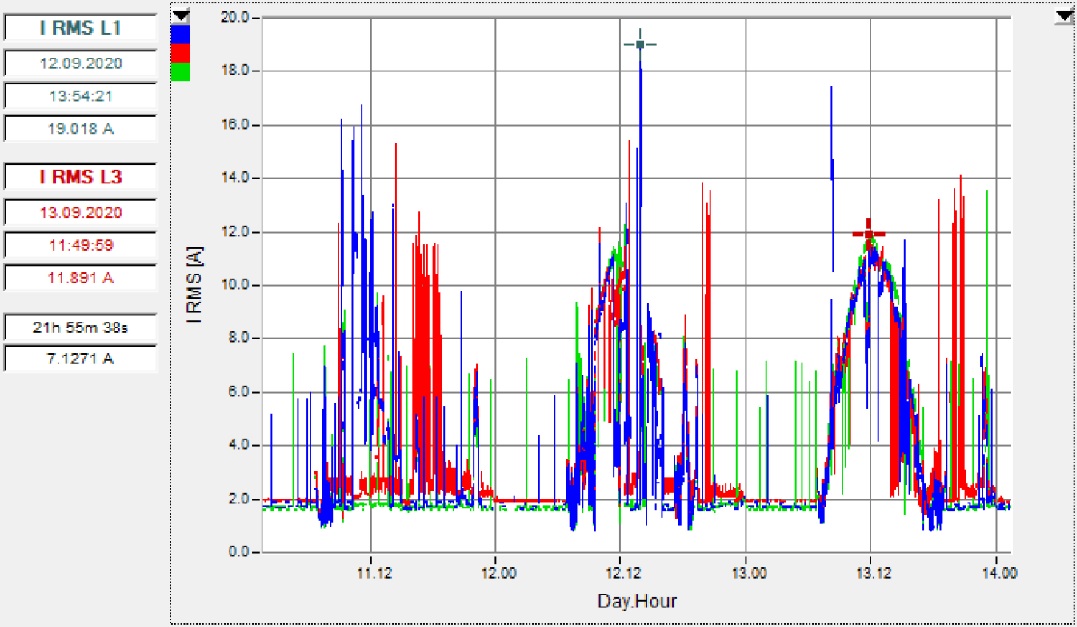Select the 11:49:59 time field
1077x627 pixels.
pos(80,245)
